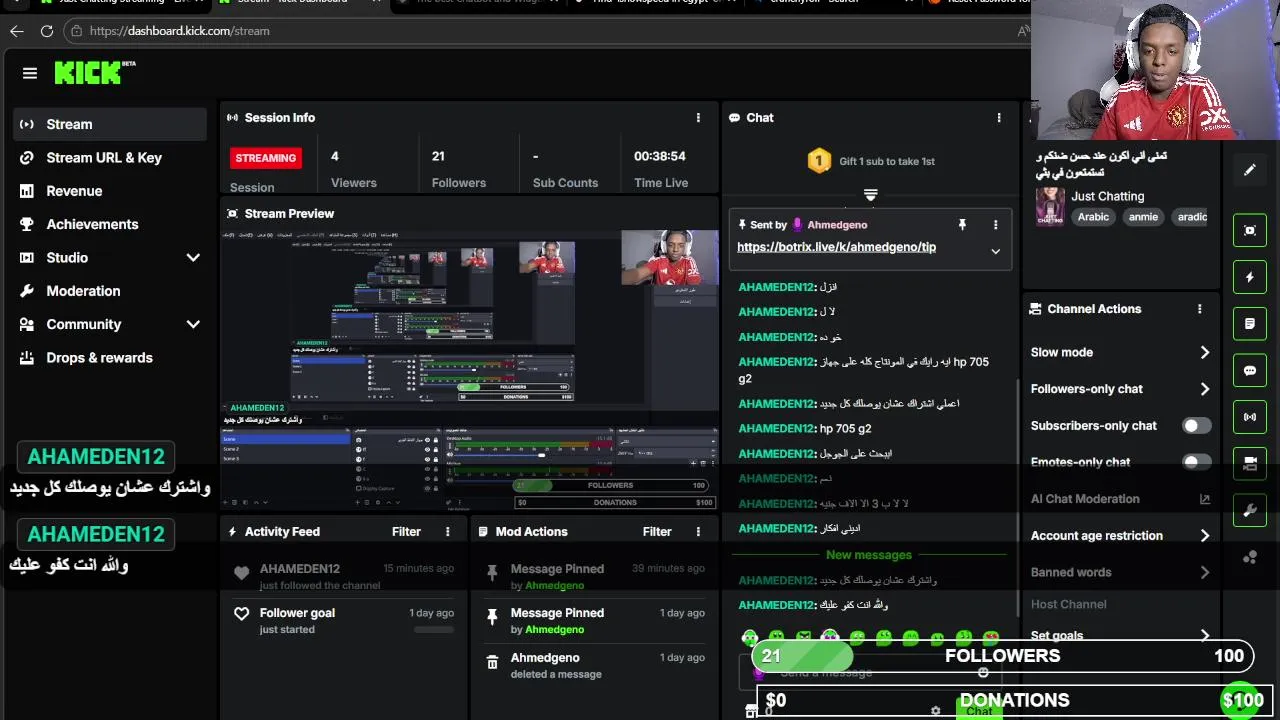Open Mod Actions three-dot menu
Screen dimensions: 1280x720
(698, 532)
